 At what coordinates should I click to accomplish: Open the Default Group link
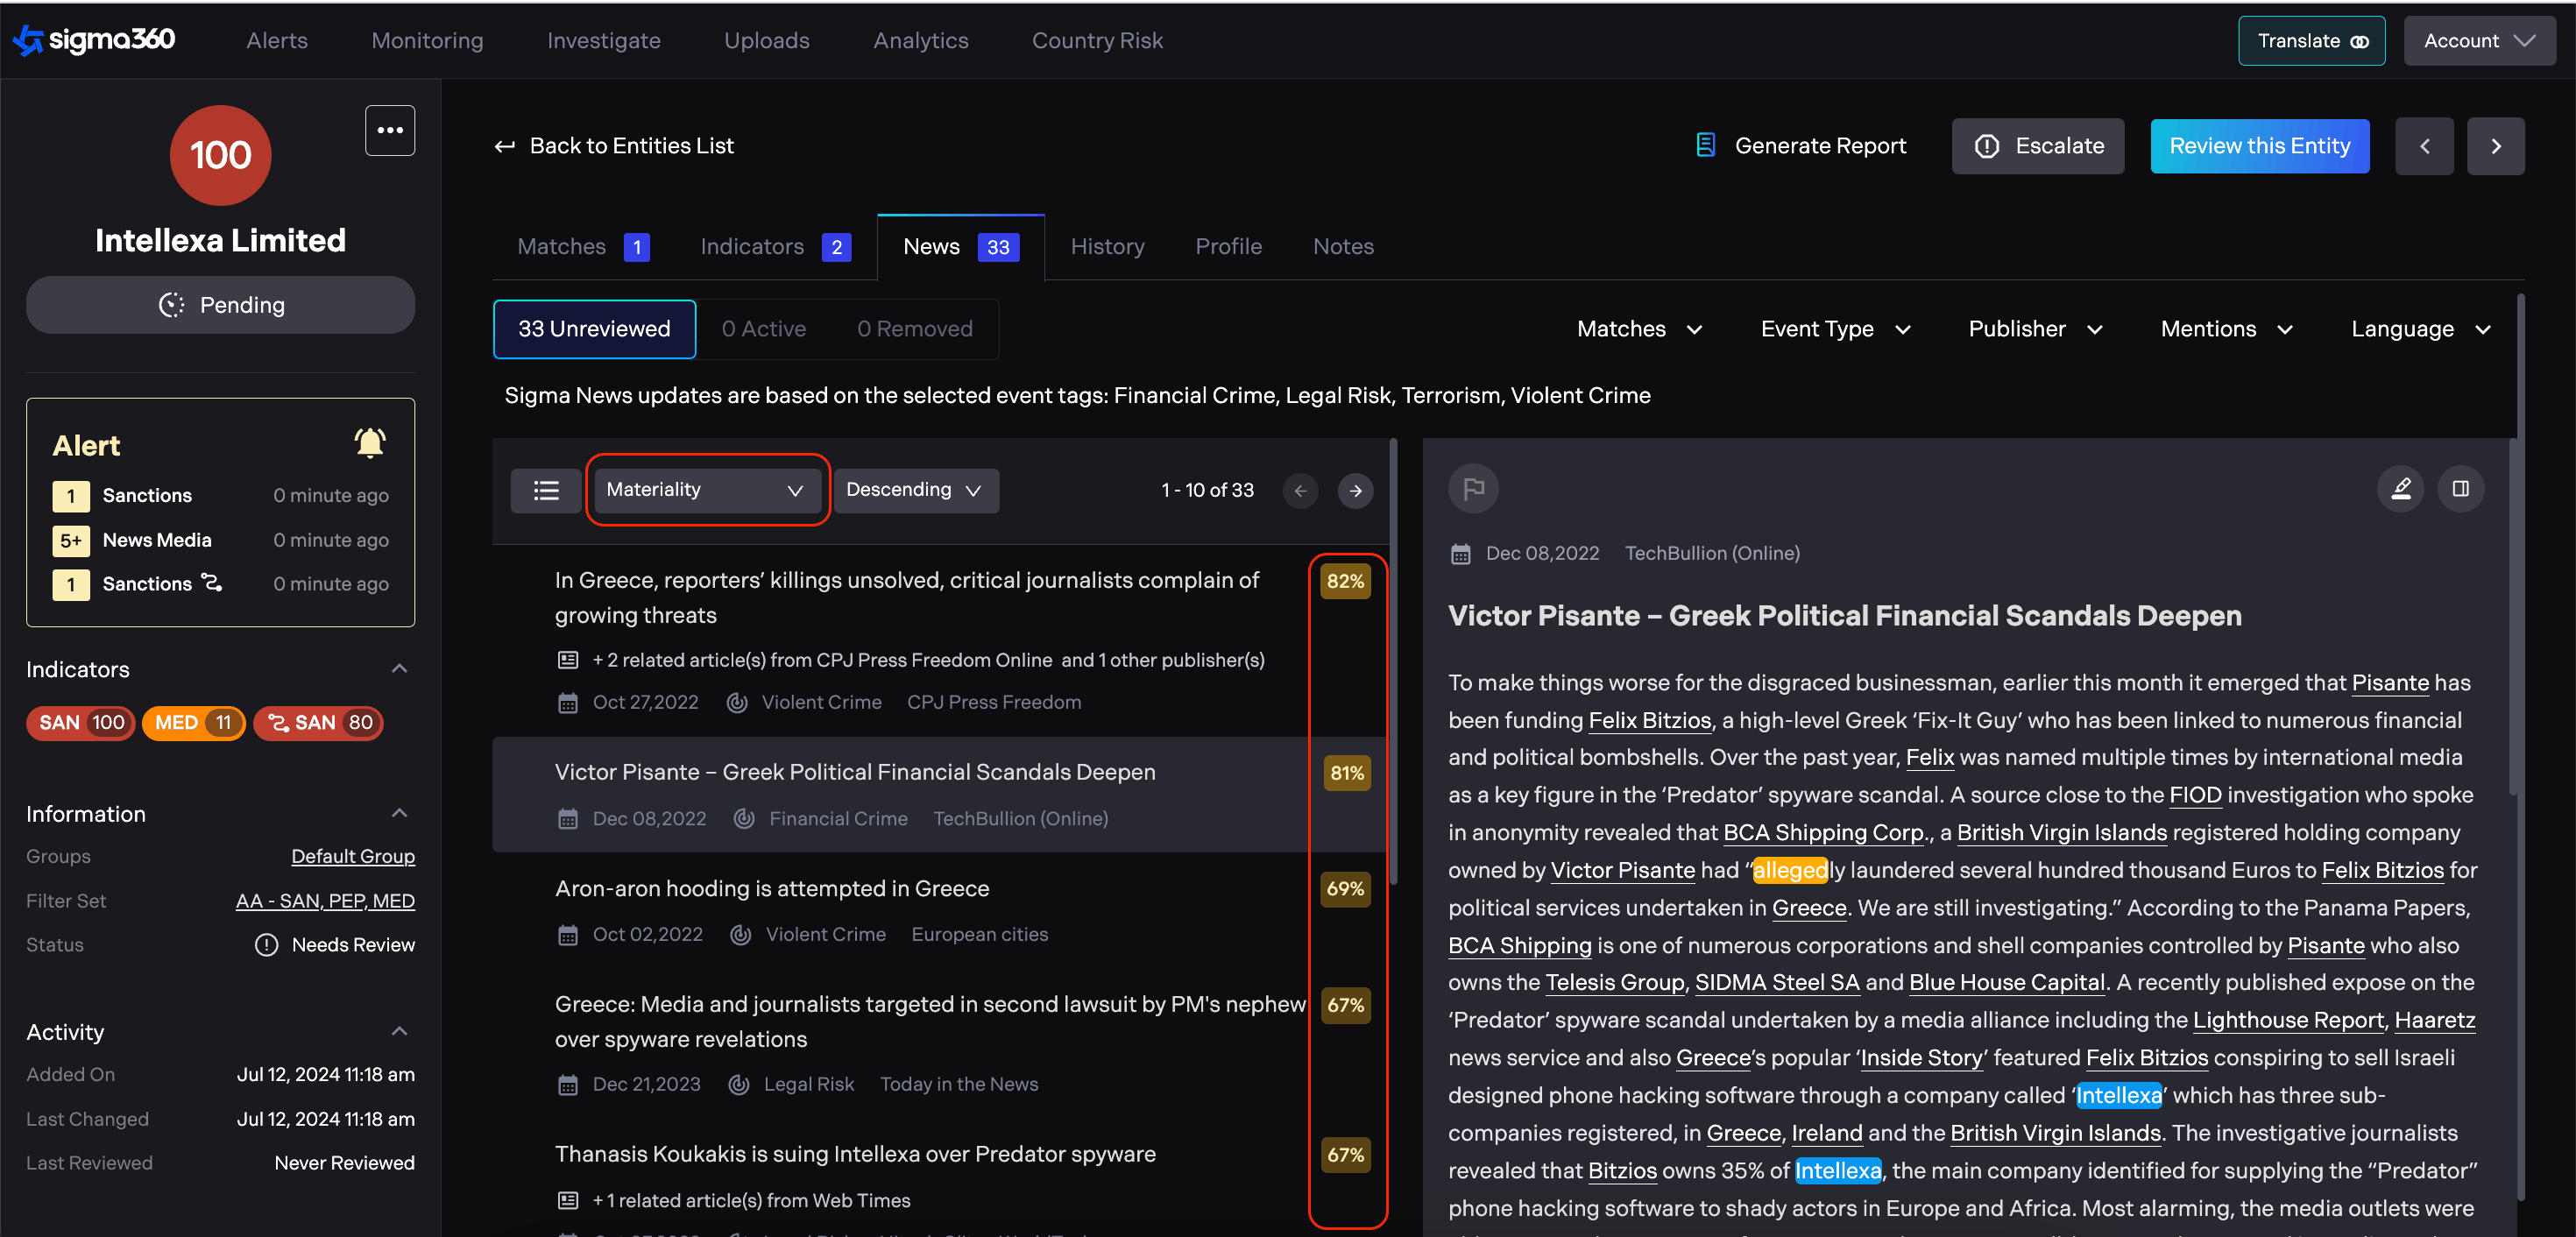(353, 857)
